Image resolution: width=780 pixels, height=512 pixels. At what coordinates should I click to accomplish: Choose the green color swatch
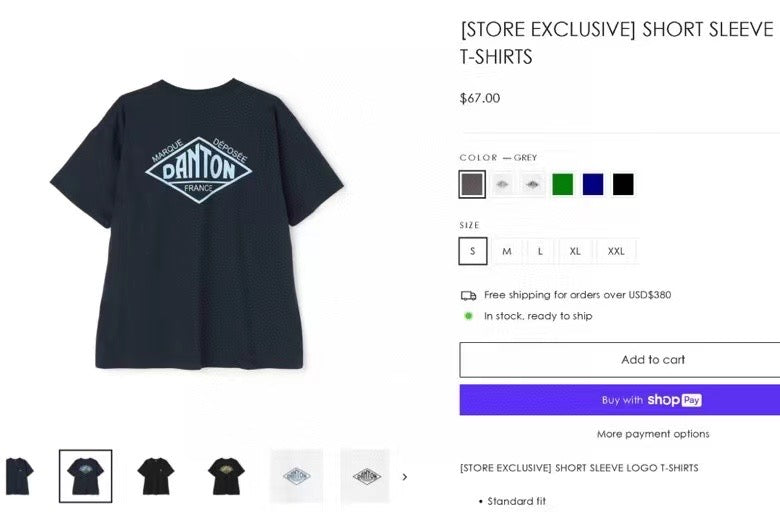[x=562, y=184]
